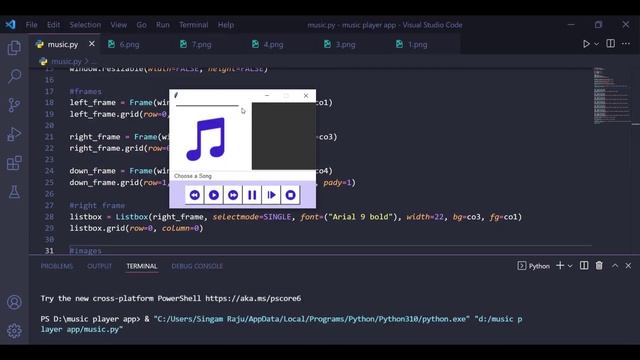Viewport: 640px width, 360px height.
Task: Click the 'Choose a Song' label
Action: [x=193, y=176]
